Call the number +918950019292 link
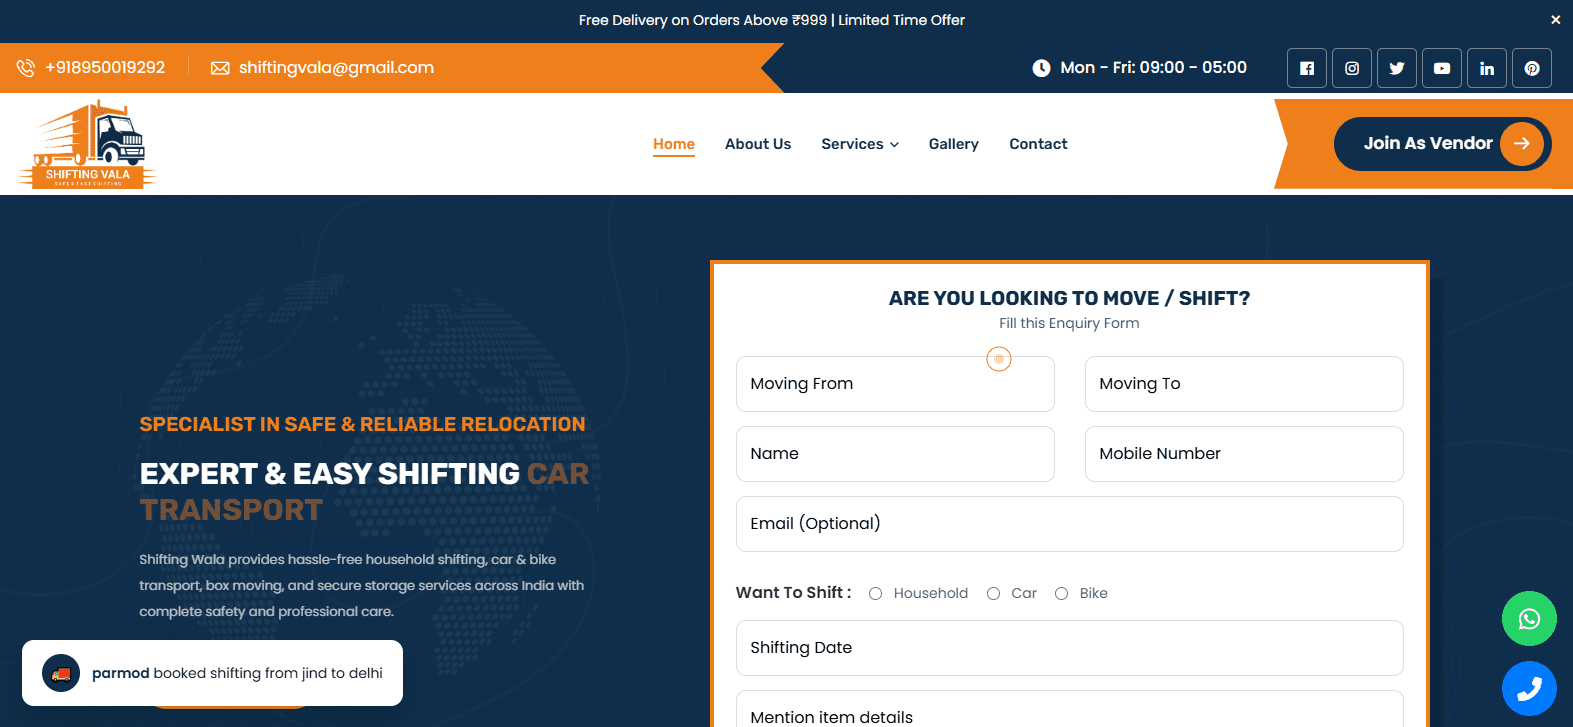Screen dimensions: 1573x727 tap(105, 68)
